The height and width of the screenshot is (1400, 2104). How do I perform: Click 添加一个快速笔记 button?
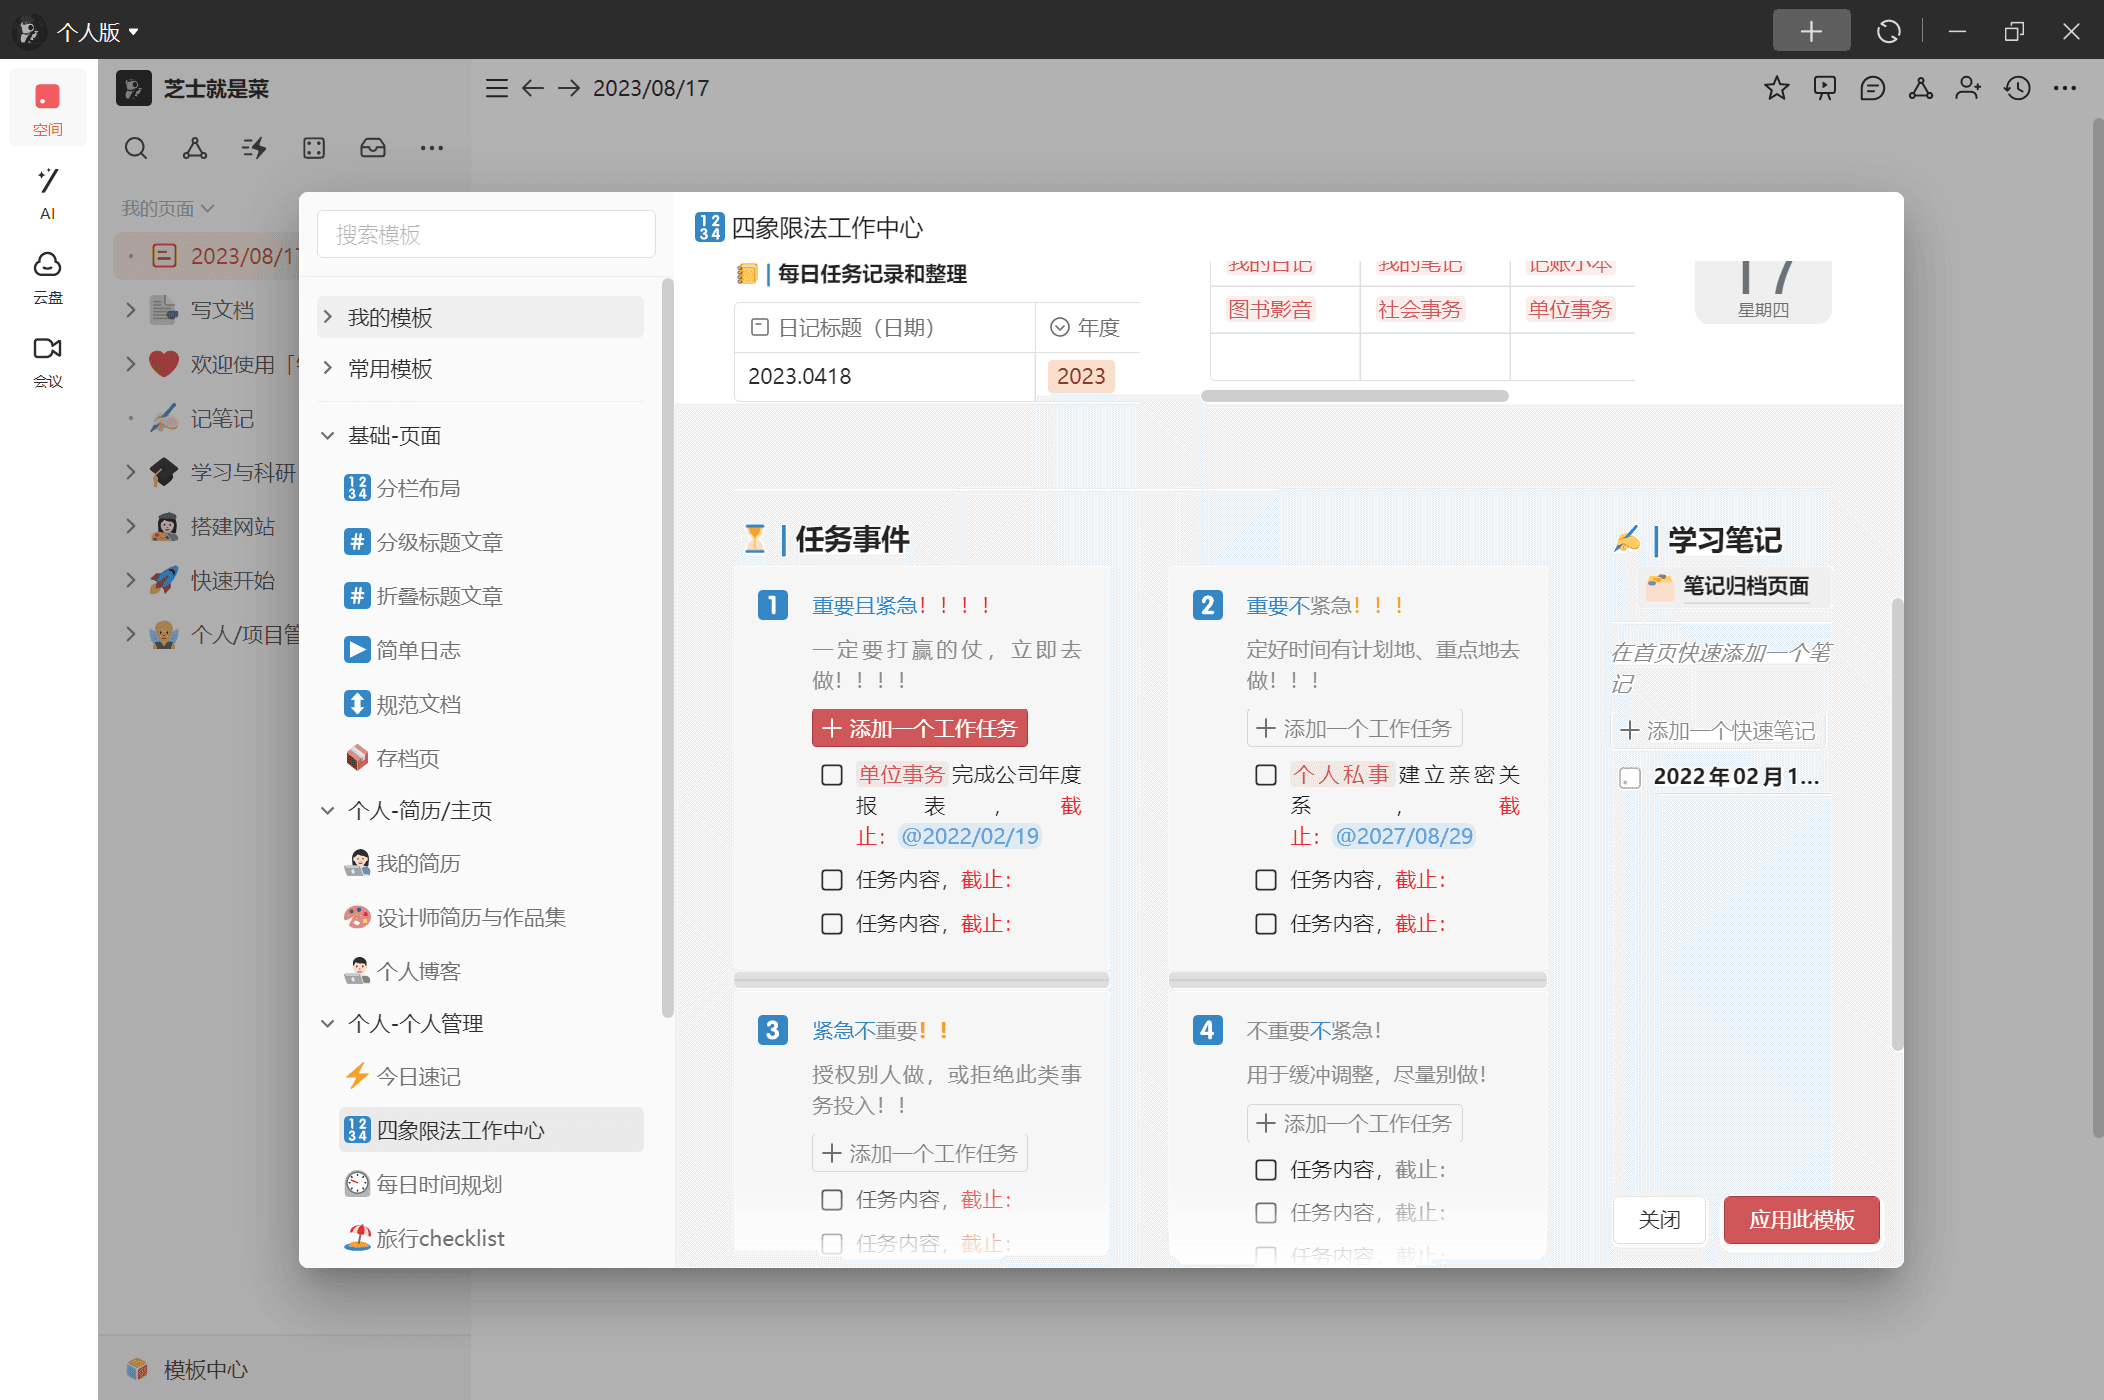click(x=1717, y=731)
